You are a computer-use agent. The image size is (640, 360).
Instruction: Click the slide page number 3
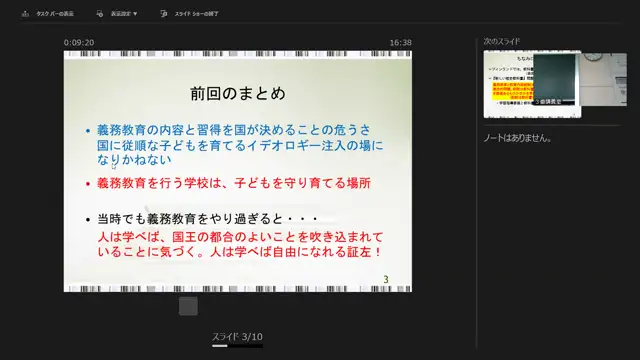[386, 280]
